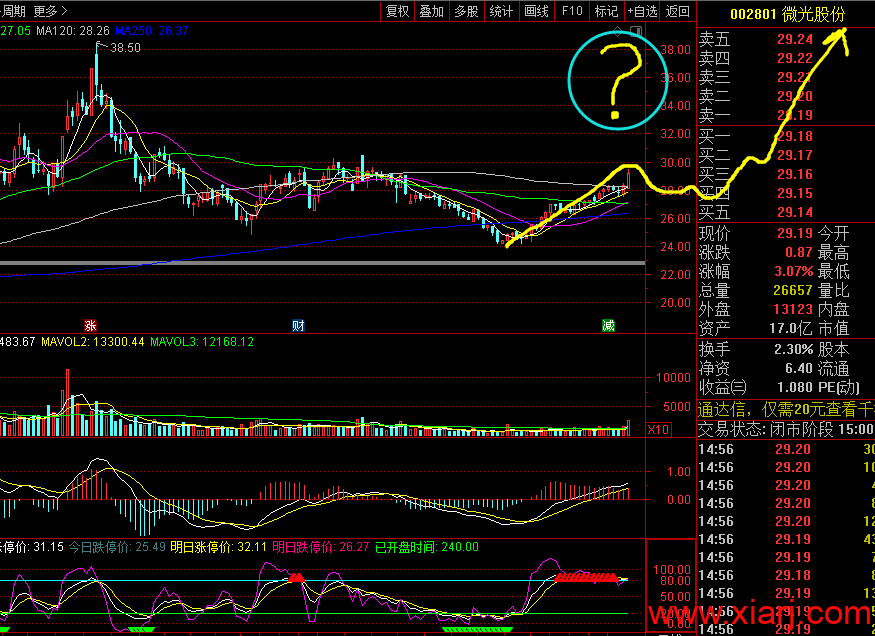Viewport: 875px width, 636px height.
Task: Click the 38.50 high price label
Action: (126, 48)
